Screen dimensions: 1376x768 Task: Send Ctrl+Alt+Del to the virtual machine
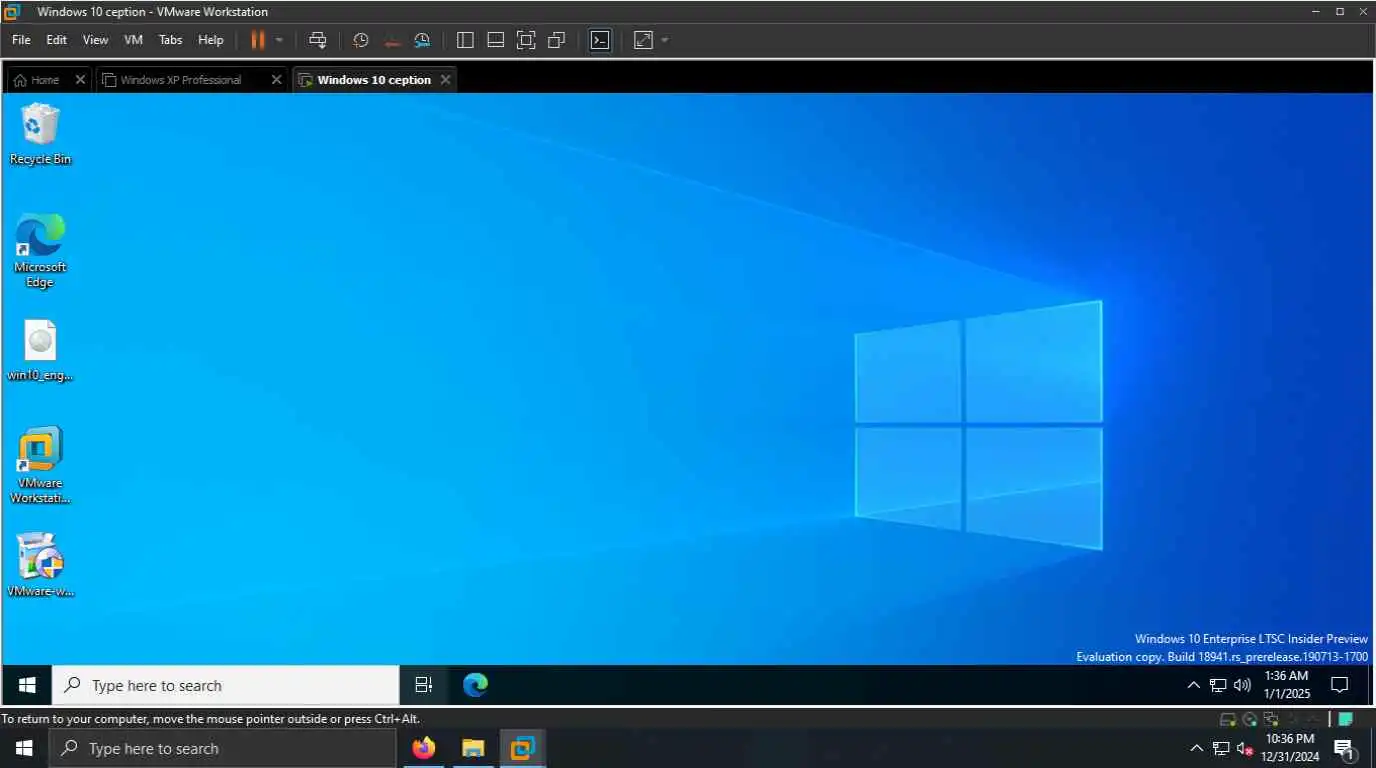click(x=318, y=40)
